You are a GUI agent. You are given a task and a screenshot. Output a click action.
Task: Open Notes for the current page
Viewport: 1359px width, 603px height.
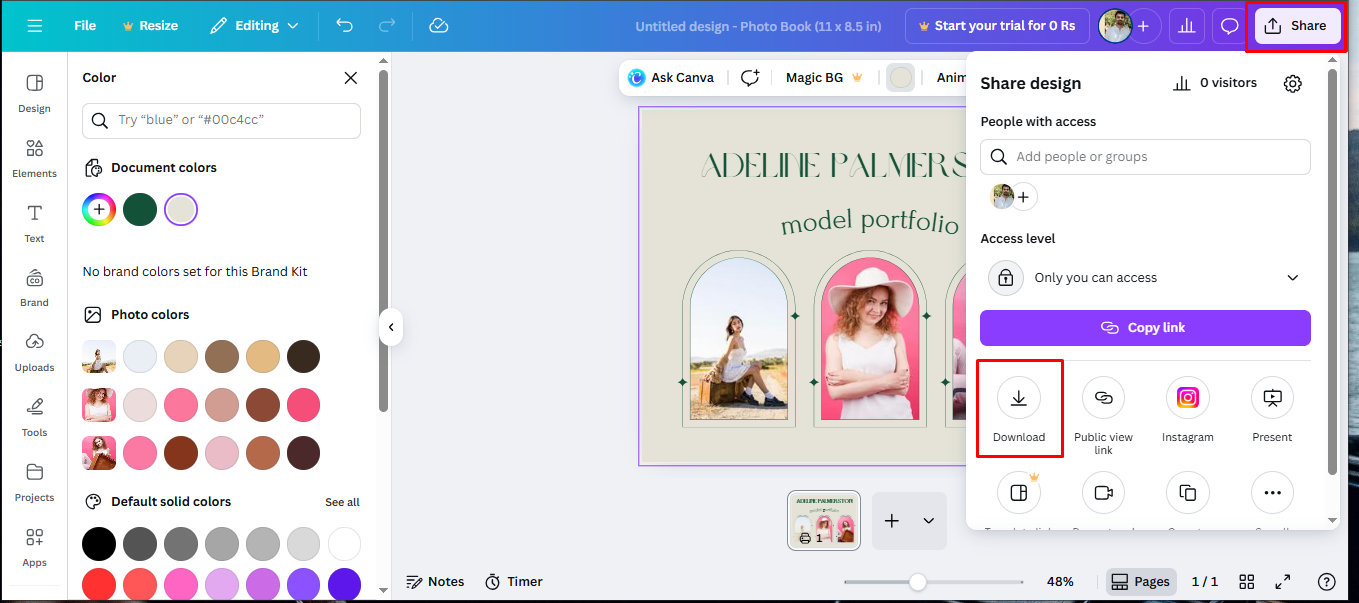point(435,581)
